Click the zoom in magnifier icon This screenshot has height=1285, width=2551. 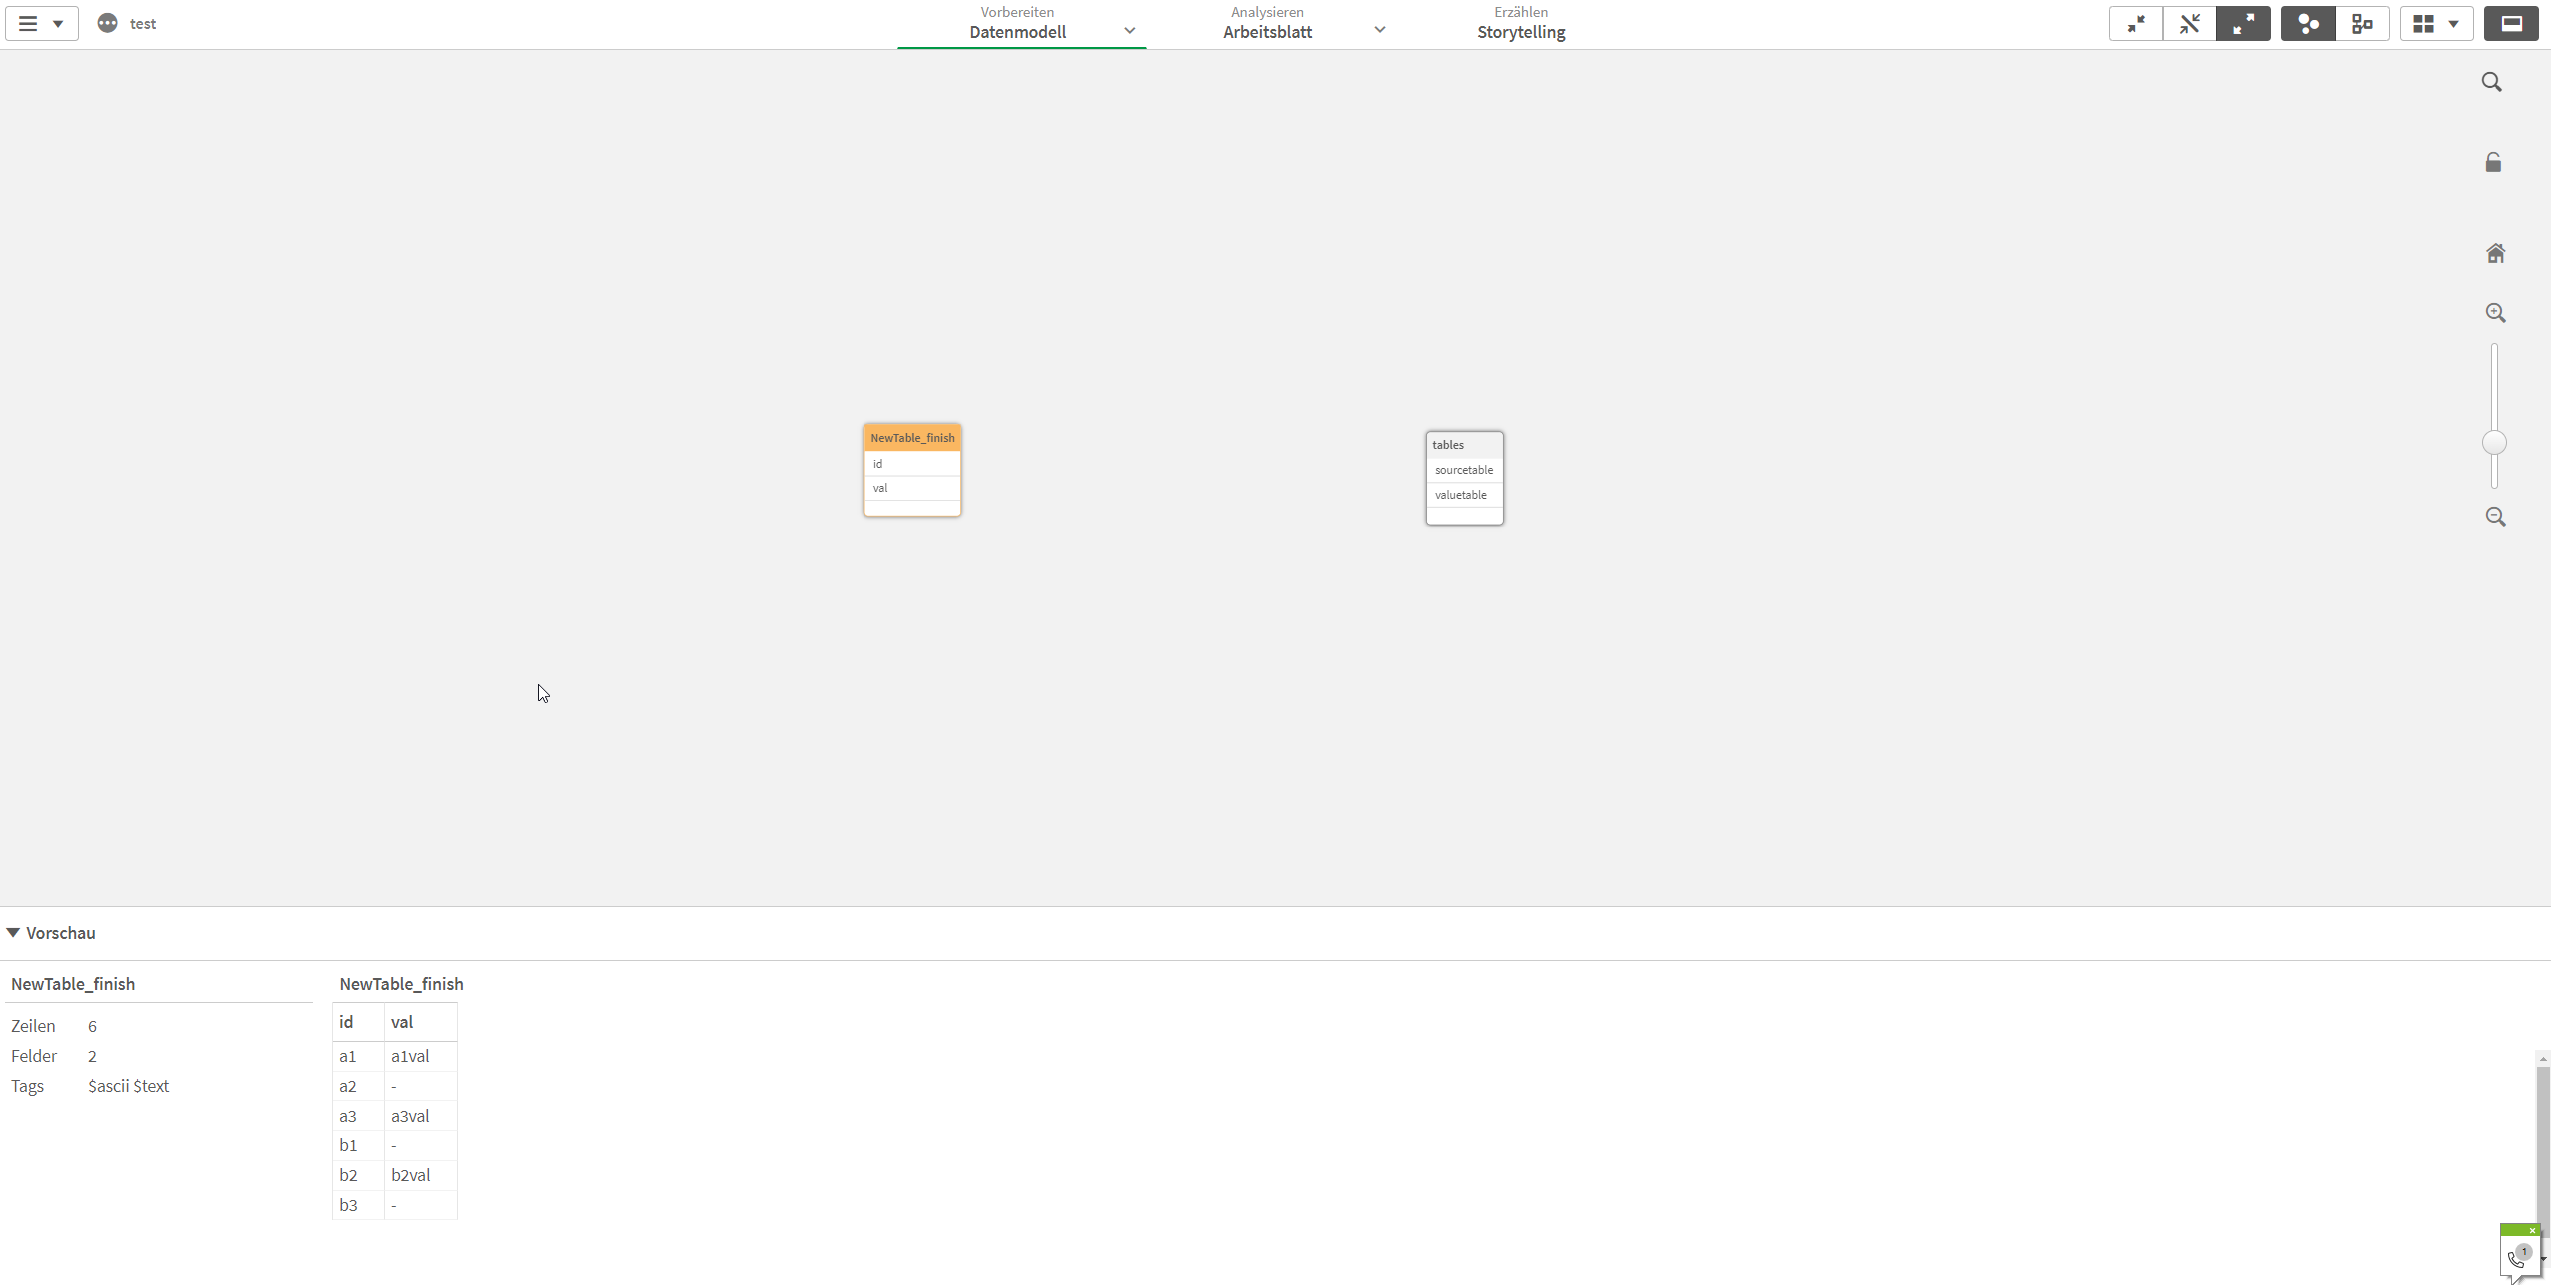click(2495, 313)
